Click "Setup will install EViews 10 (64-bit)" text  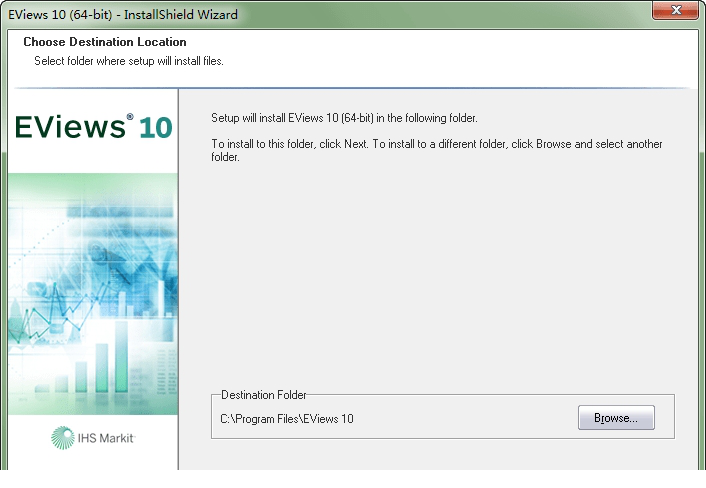[344, 118]
